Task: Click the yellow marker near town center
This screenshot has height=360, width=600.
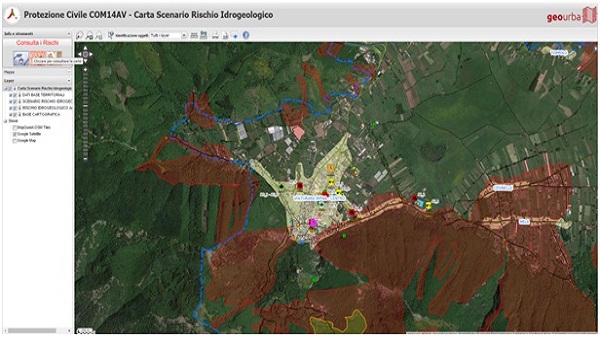Action: 331,182
